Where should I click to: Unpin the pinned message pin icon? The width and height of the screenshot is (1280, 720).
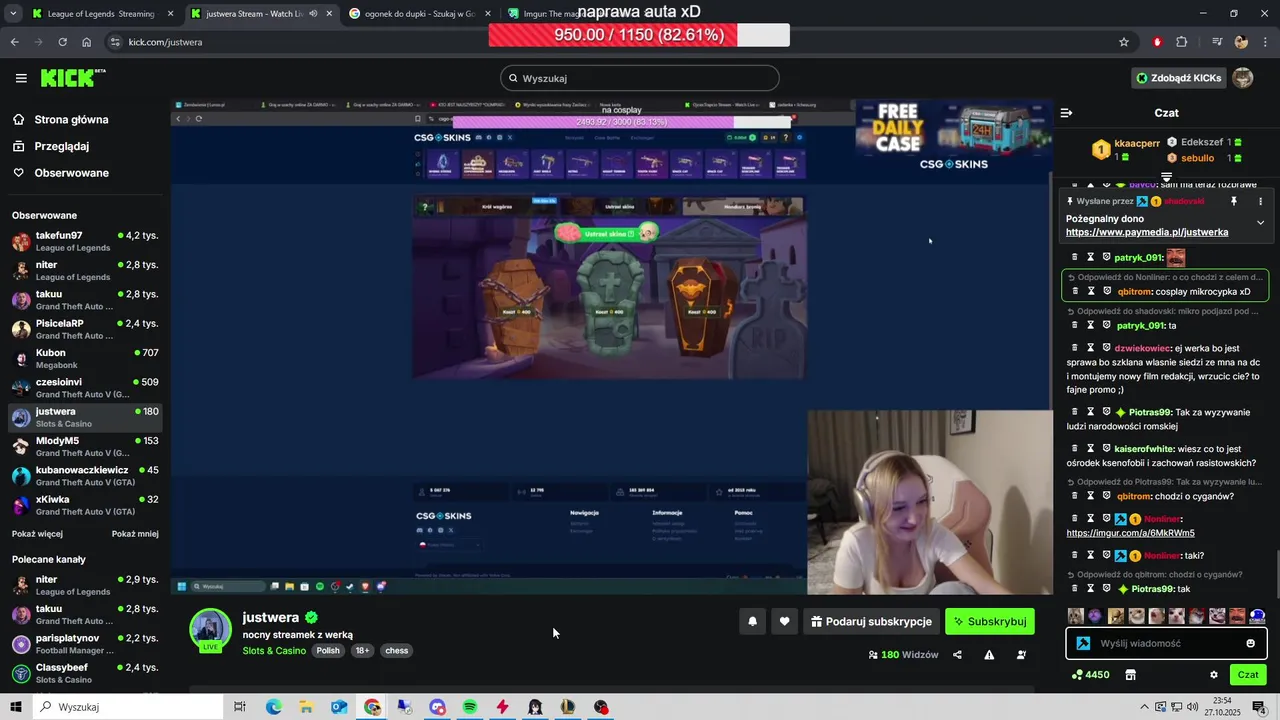click(1234, 201)
